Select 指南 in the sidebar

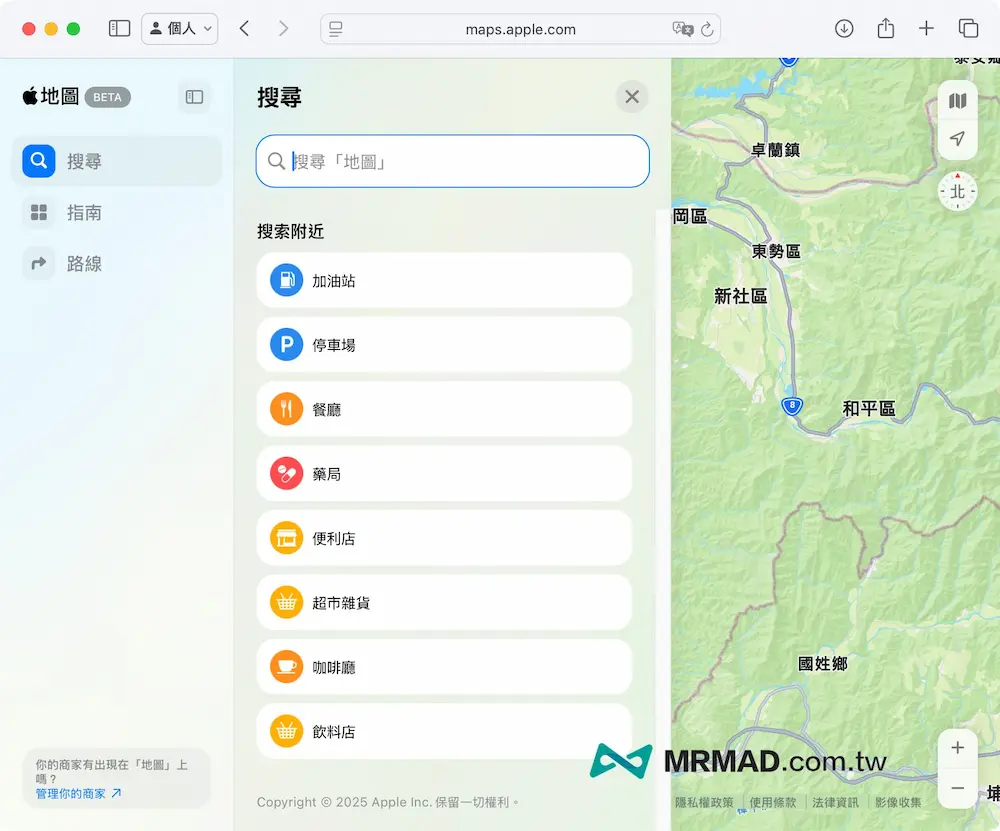pos(84,213)
